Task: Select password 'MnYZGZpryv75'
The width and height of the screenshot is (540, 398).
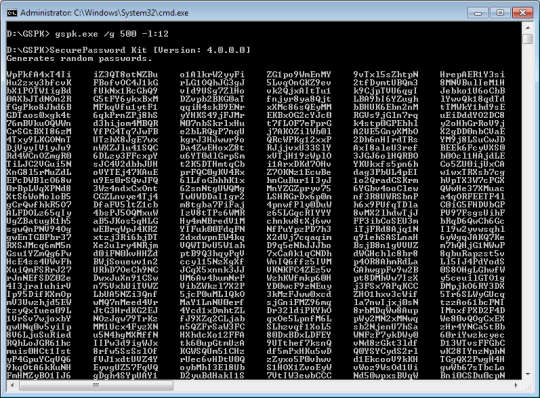Action: coord(299,188)
